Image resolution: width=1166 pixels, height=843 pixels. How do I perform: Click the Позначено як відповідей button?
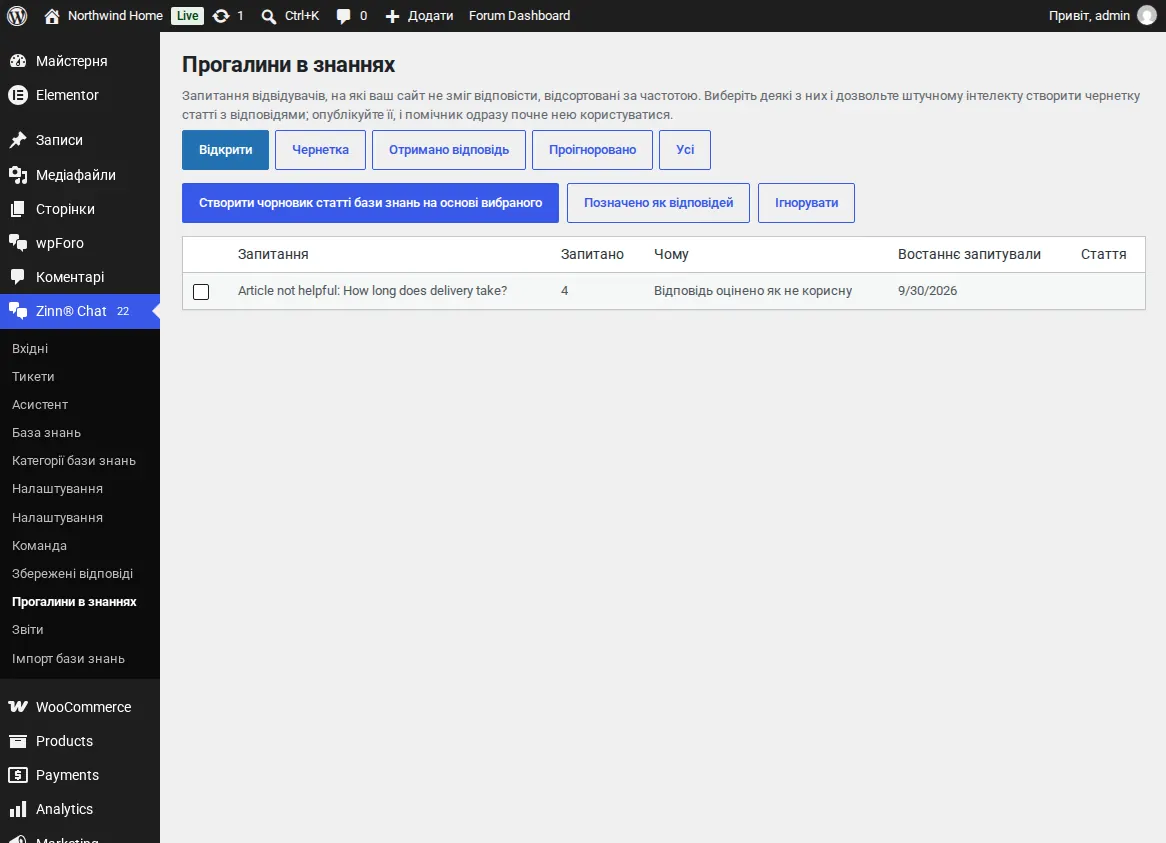click(x=658, y=203)
